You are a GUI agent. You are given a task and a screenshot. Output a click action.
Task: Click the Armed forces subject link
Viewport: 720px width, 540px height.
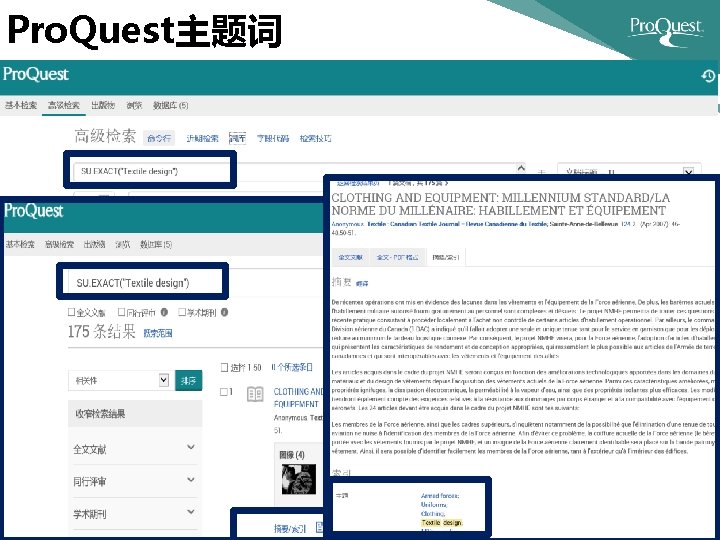[440, 496]
